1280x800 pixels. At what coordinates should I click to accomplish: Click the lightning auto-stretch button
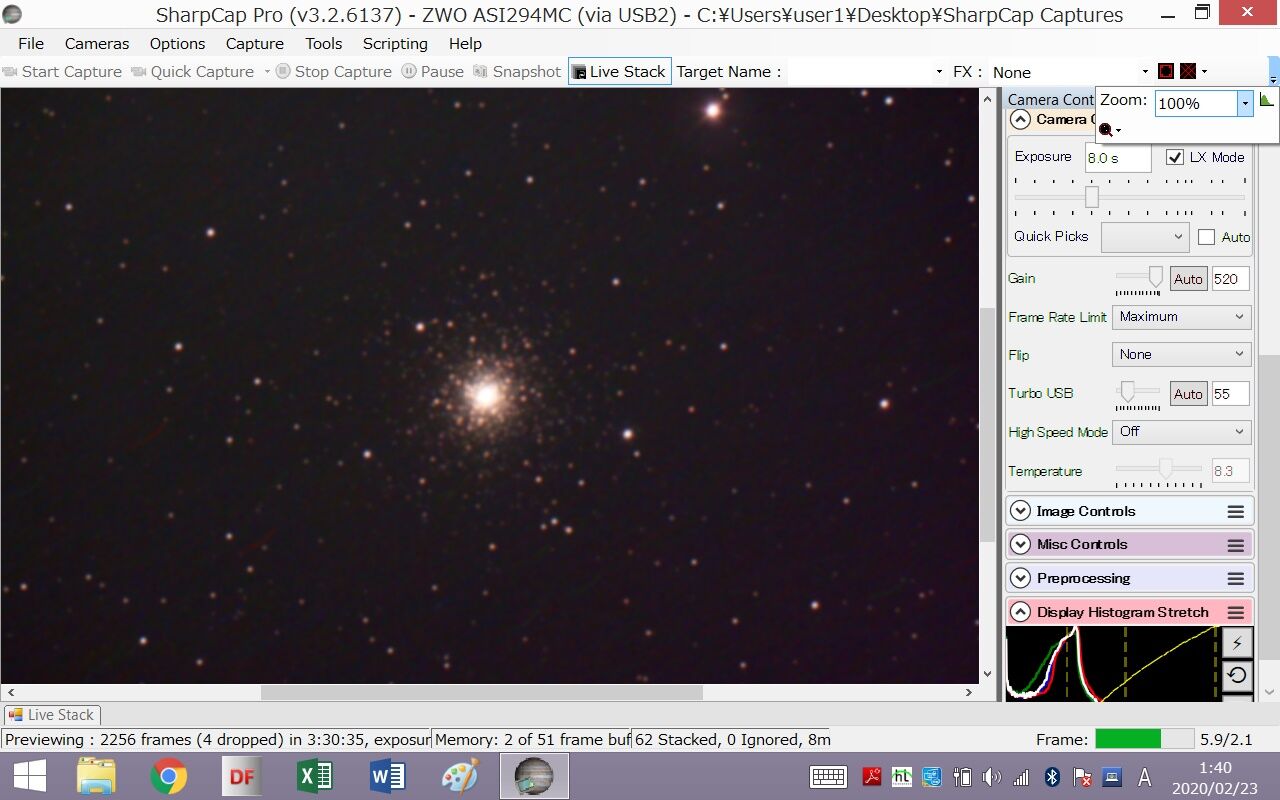[1237, 643]
